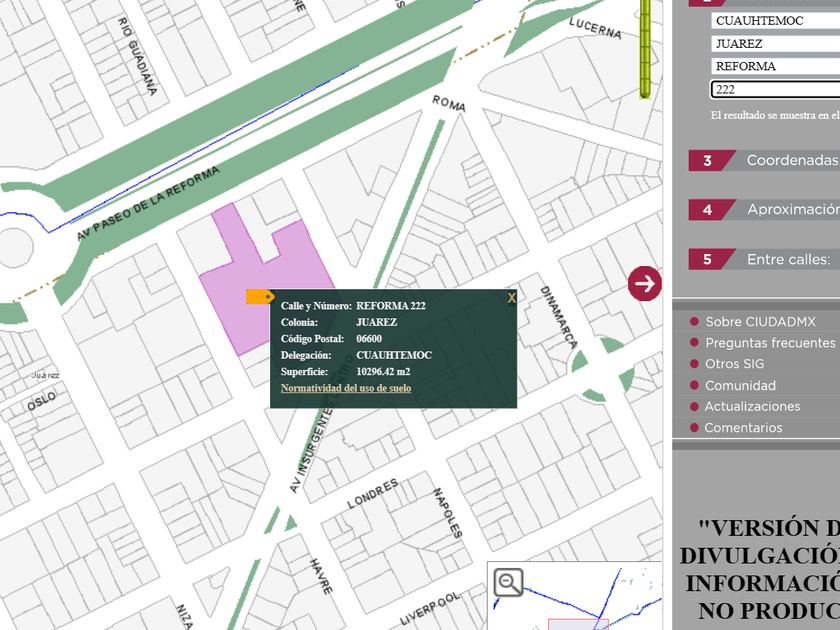Expand section 5 Entre calles
The height and width of the screenshot is (630, 840).
pyautogui.click(x=764, y=259)
